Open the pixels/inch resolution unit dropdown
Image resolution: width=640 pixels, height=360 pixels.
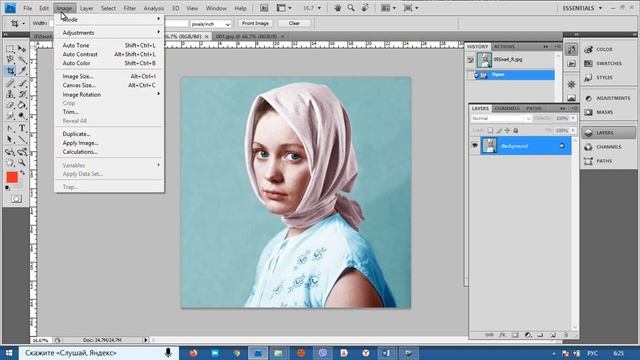coord(211,24)
